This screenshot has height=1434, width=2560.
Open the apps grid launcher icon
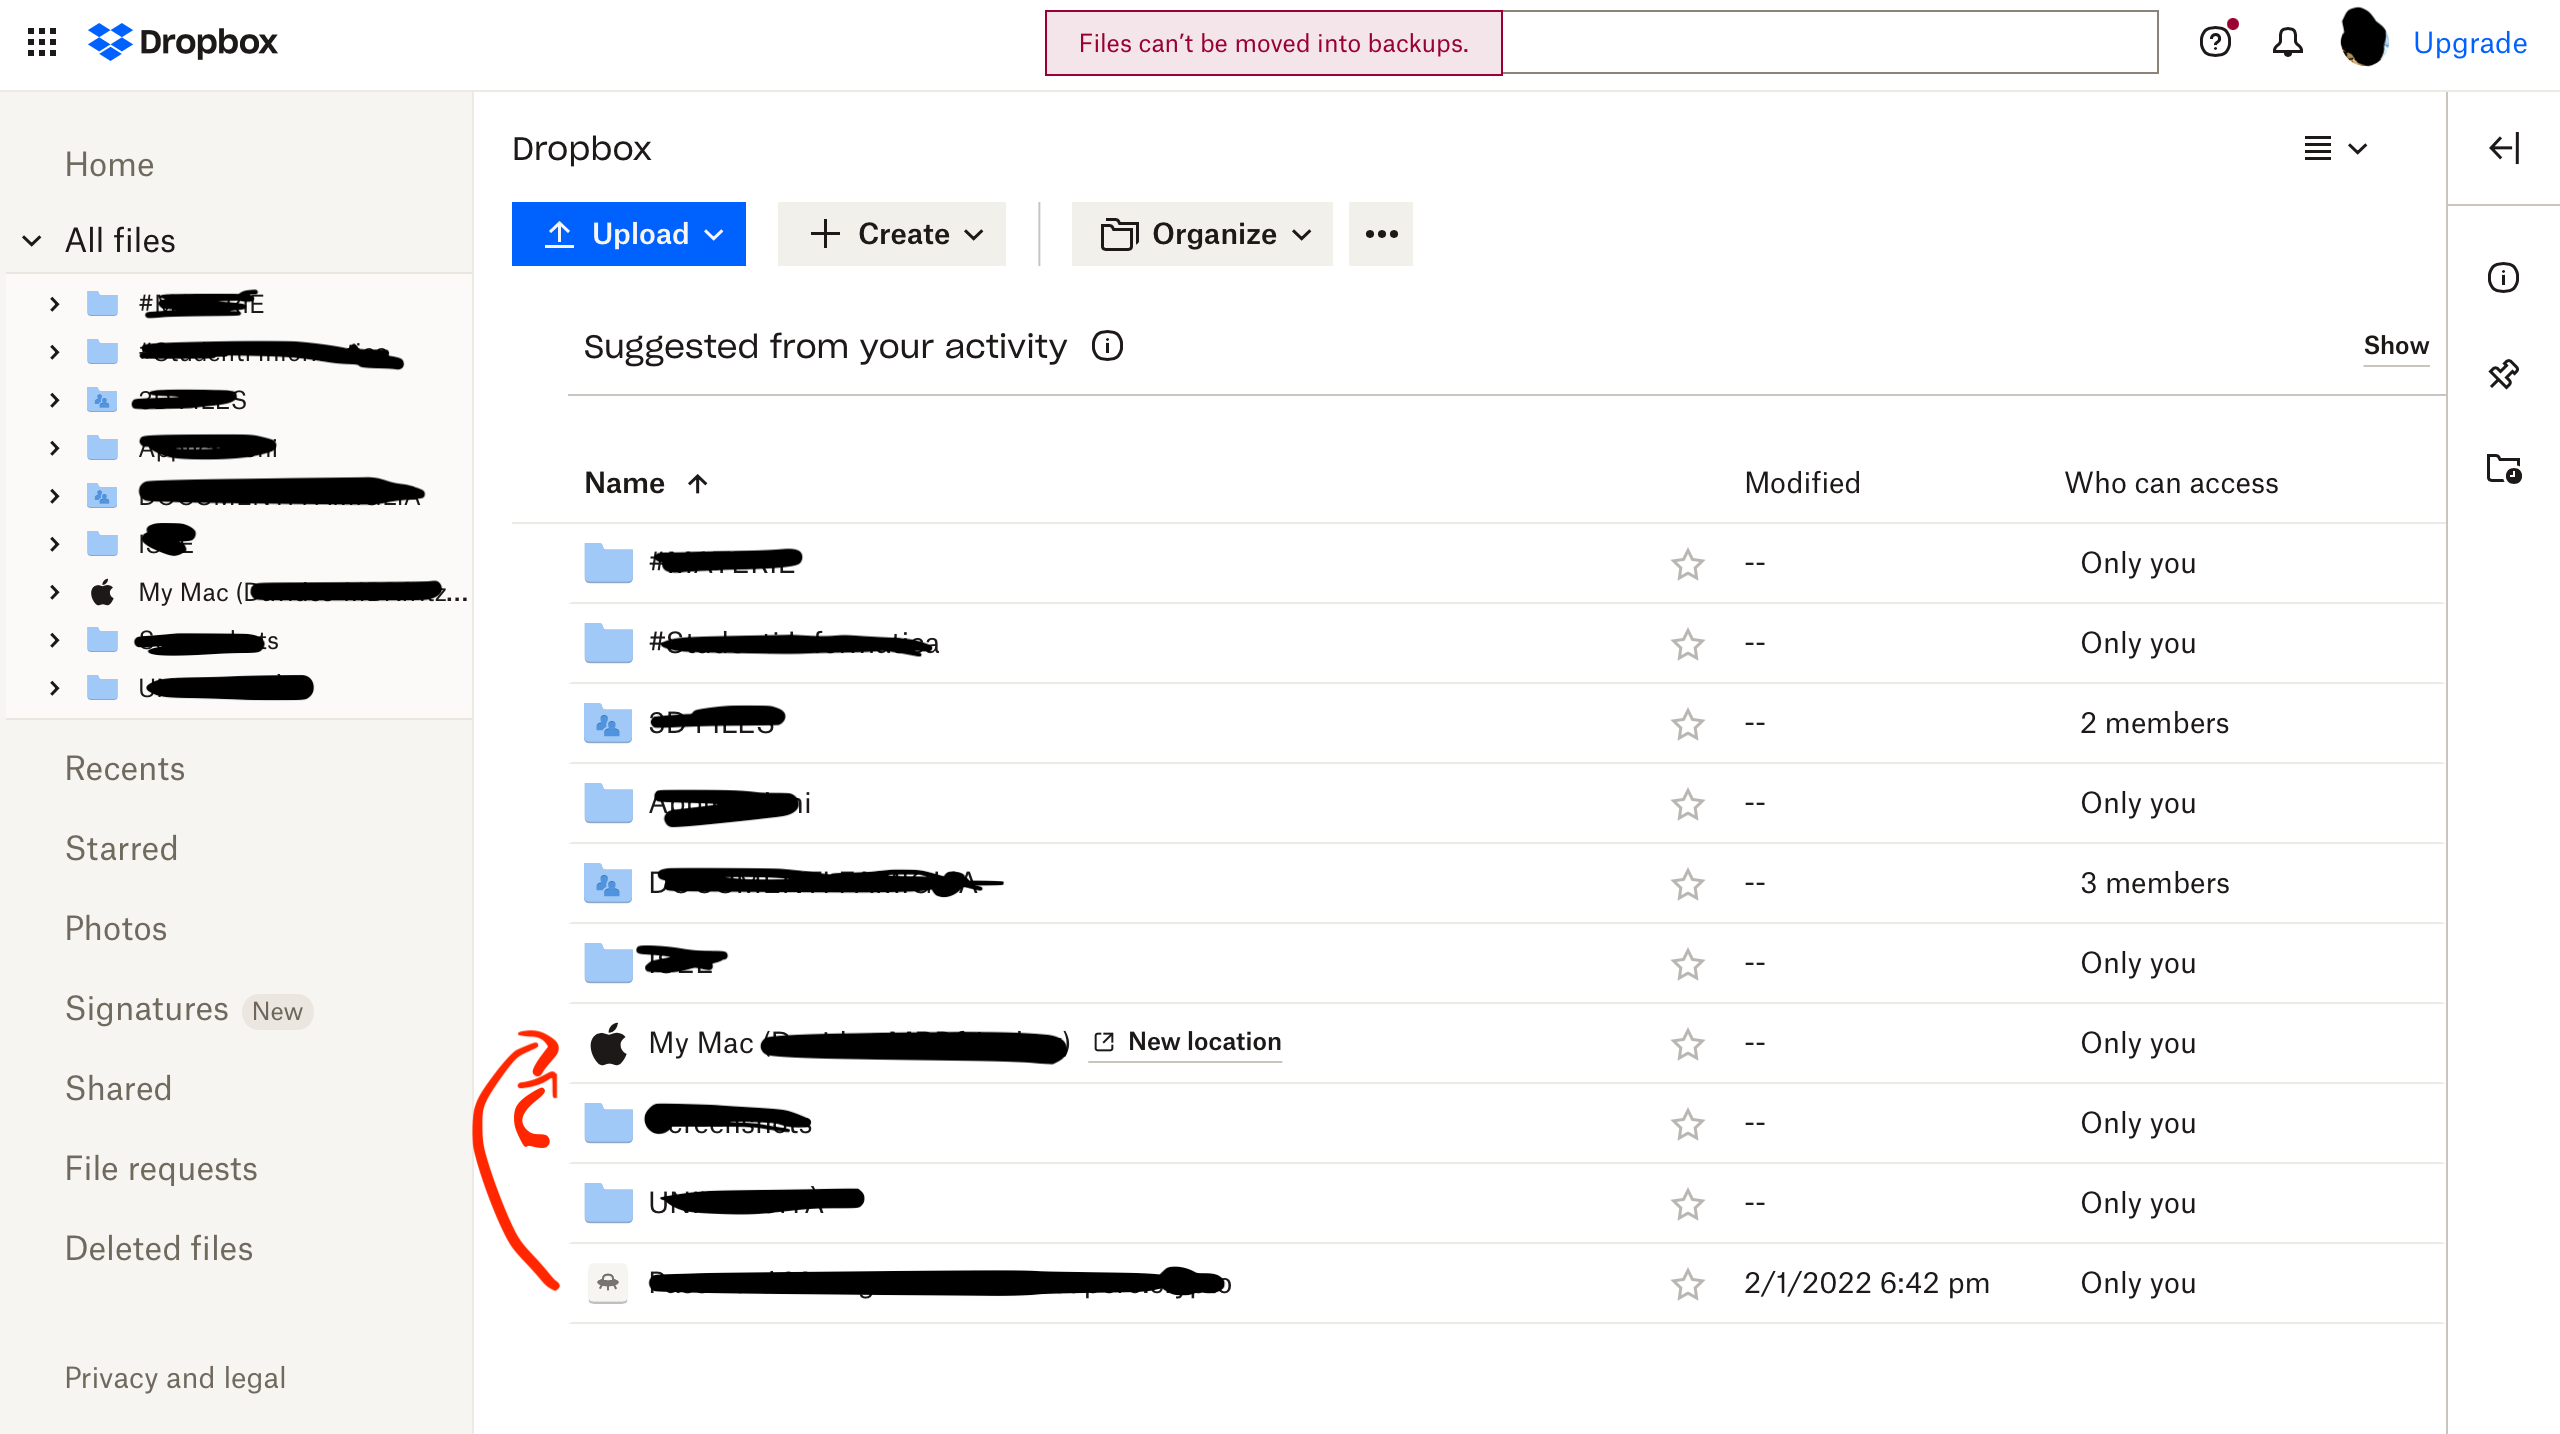pyautogui.click(x=42, y=42)
